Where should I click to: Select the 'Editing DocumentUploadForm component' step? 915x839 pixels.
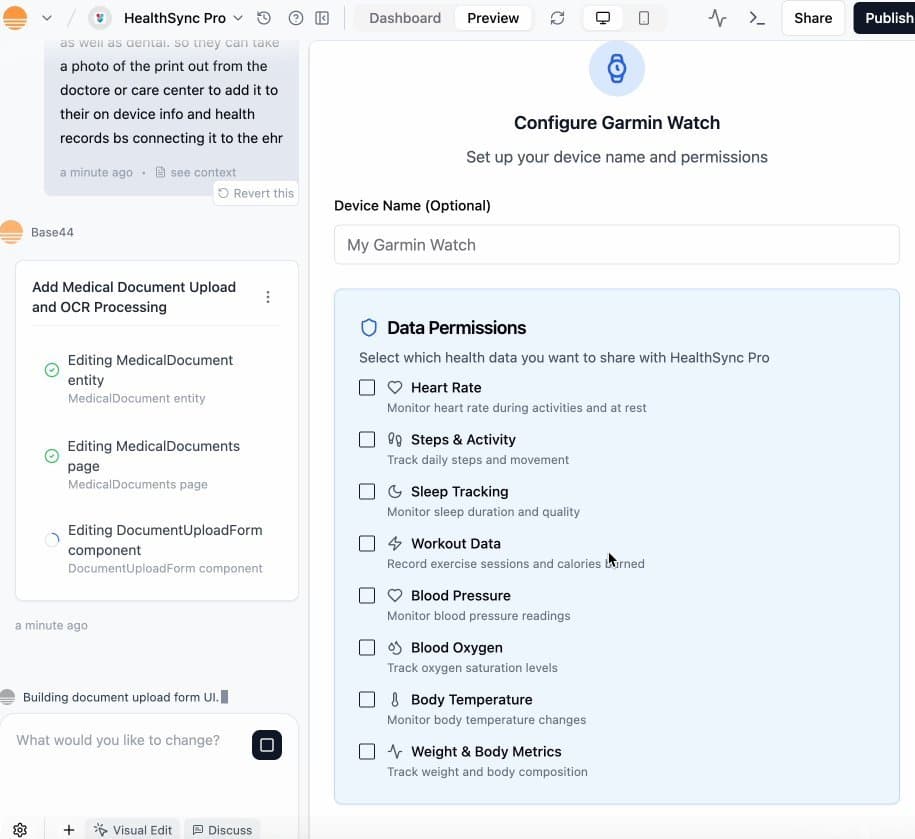[156, 548]
